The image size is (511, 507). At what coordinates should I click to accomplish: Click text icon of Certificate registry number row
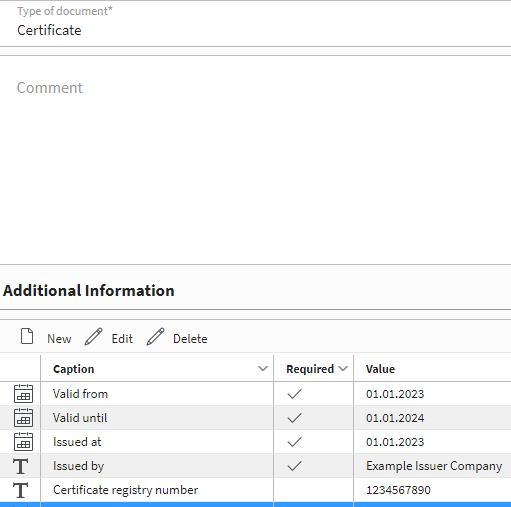[x=21, y=490]
